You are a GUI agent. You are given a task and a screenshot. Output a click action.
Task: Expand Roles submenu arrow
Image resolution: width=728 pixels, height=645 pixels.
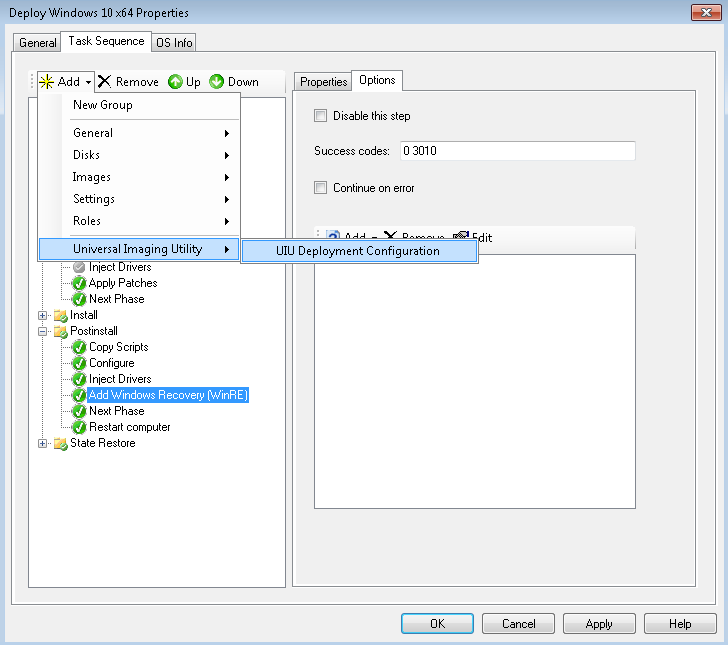(x=227, y=222)
